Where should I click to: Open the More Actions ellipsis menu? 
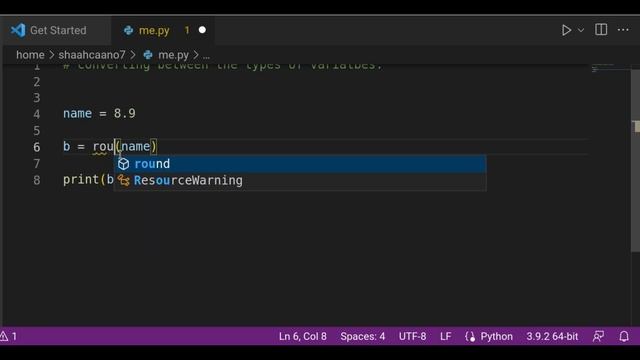pos(623,30)
